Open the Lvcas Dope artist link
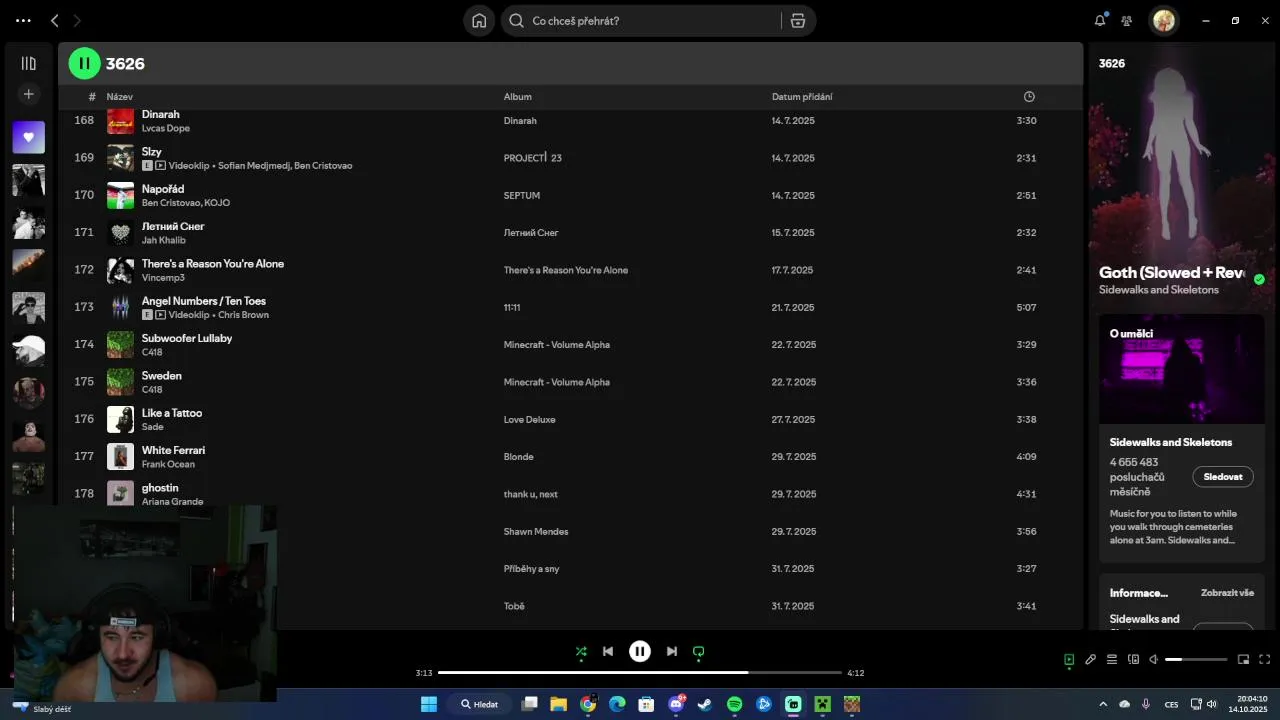 click(x=166, y=128)
